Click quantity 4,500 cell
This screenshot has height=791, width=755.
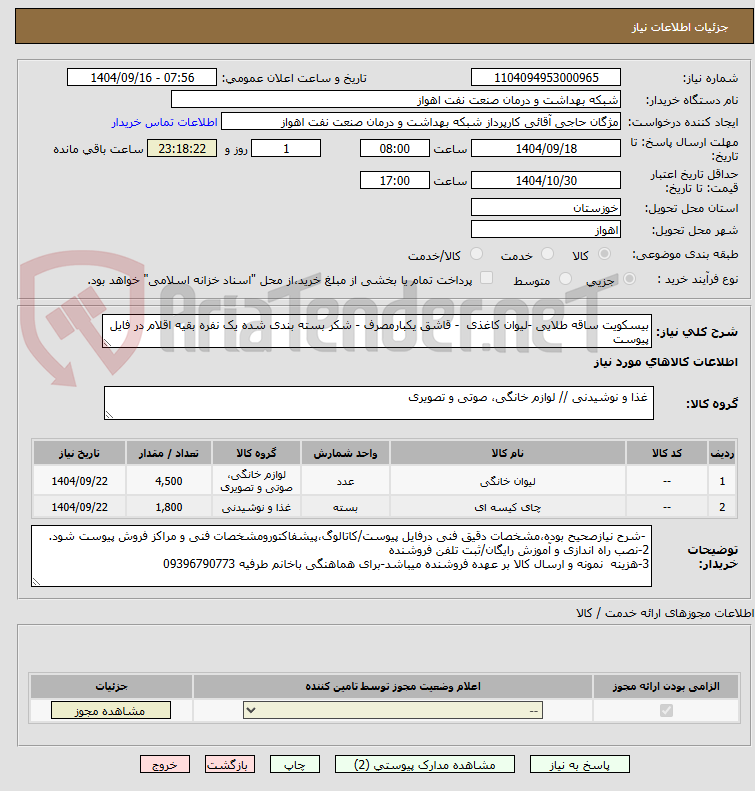click(x=169, y=481)
